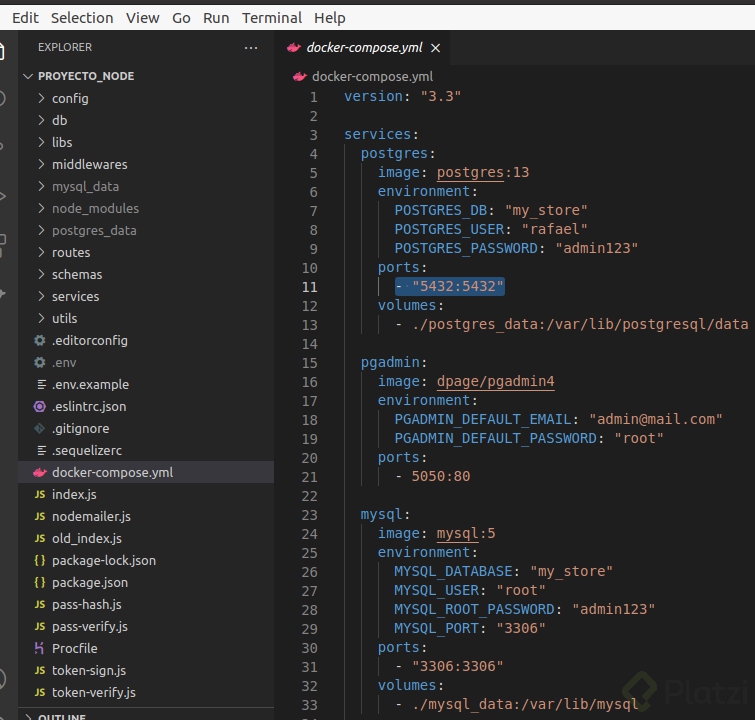Click whale icon in editor tab
The image size is (755, 720).
point(294,48)
